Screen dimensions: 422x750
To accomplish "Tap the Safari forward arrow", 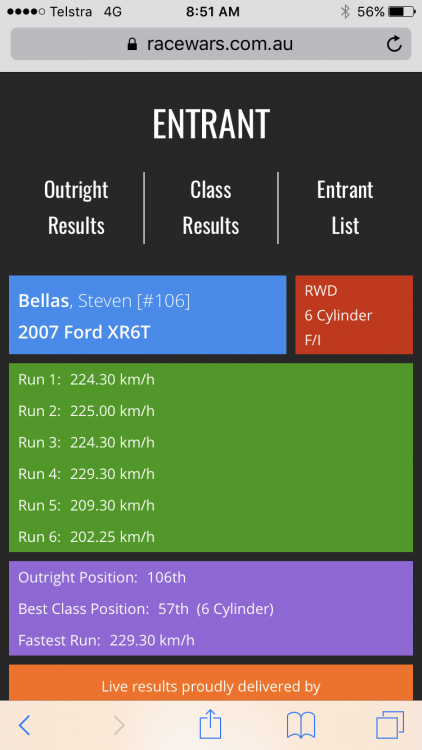I will [x=119, y=726].
